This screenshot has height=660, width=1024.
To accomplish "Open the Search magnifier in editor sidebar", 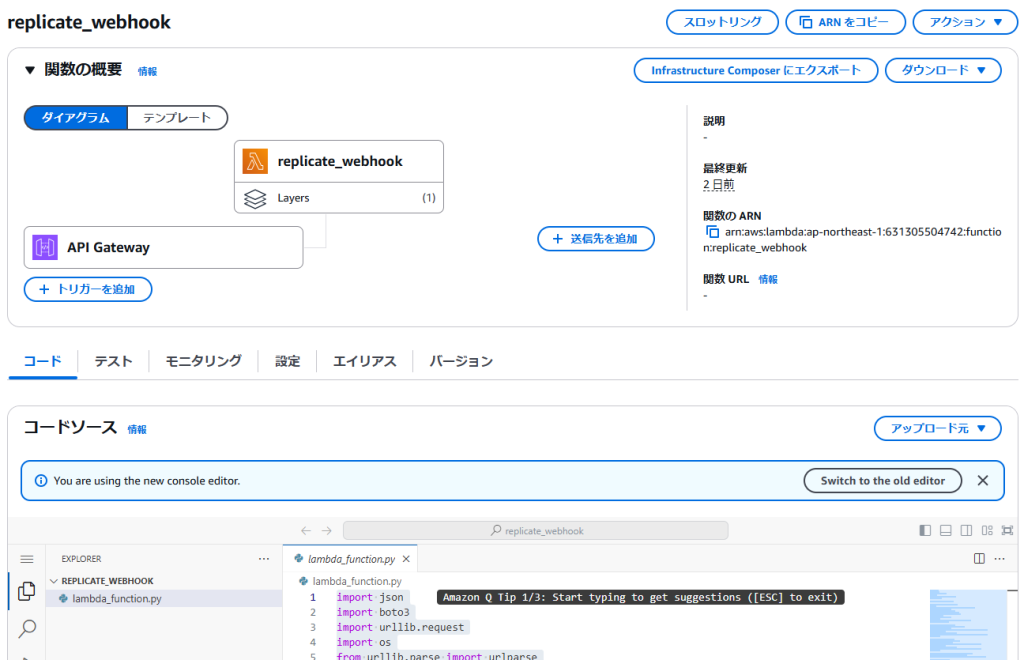I will [x=27, y=628].
